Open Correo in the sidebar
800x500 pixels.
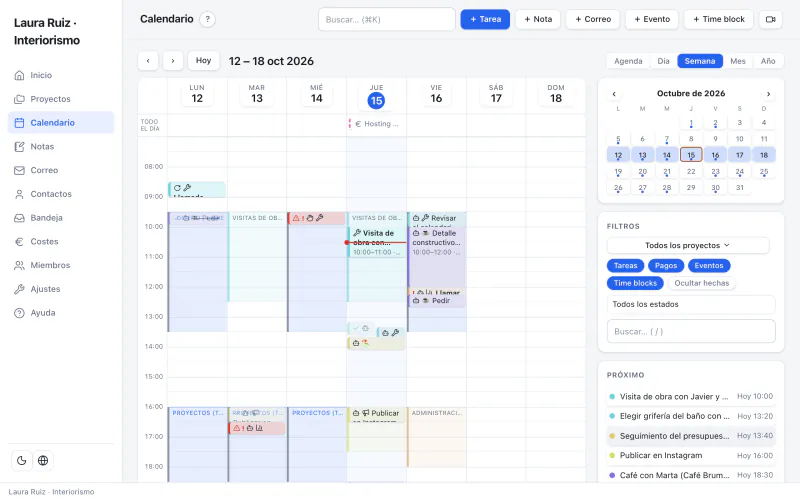pyautogui.click(x=61, y=170)
